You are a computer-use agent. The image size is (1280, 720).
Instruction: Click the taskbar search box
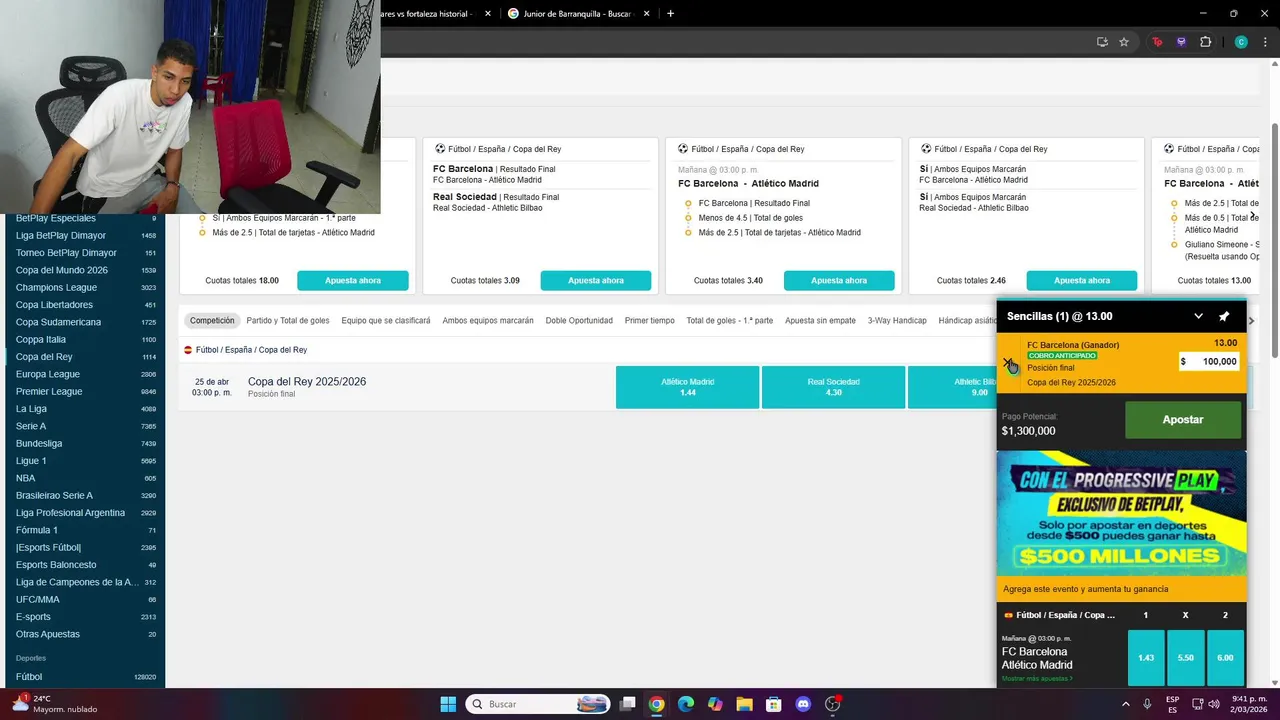click(x=538, y=704)
